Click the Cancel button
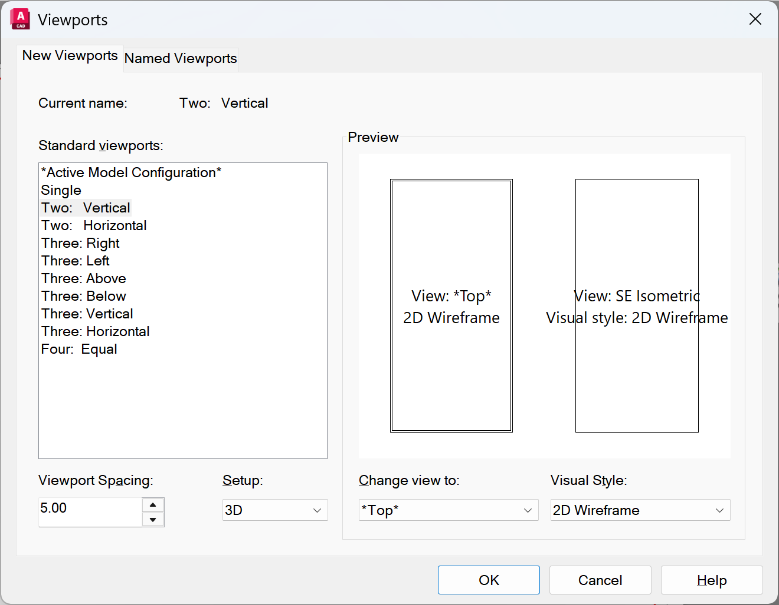The width and height of the screenshot is (779, 605). pos(600,580)
